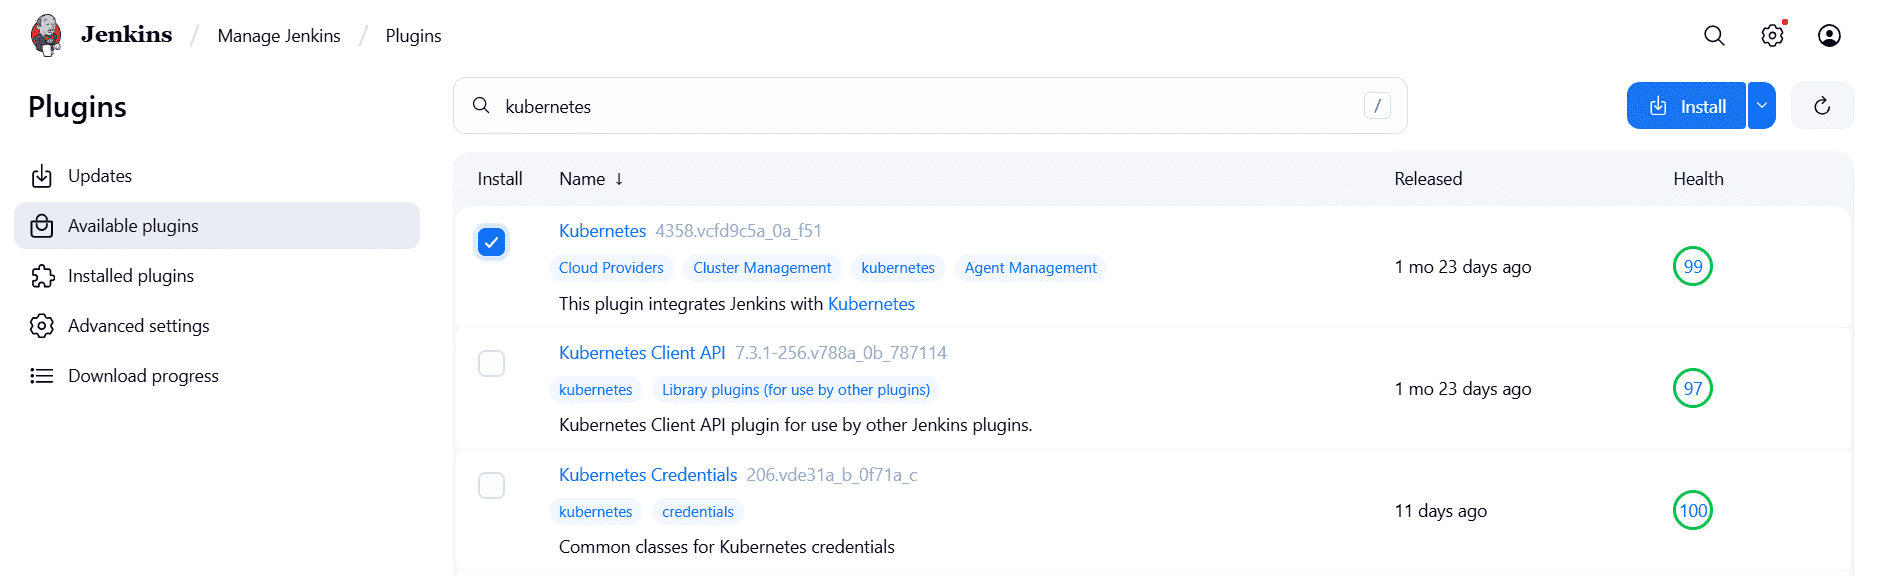1877x576 pixels.
Task: Filter by Cluster Management tag
Action: click(762, 268)
